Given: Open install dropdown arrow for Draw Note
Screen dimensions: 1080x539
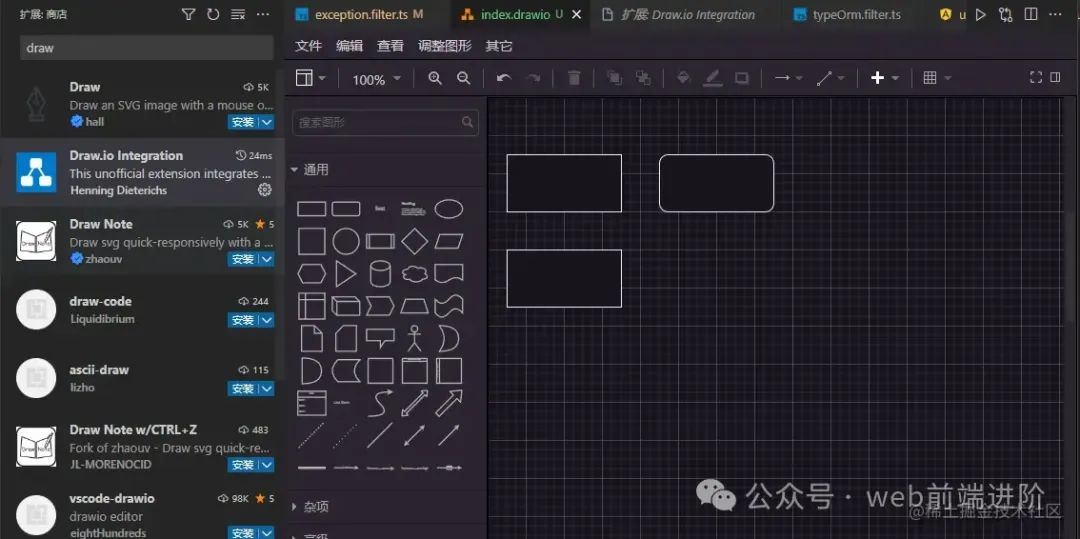Looking at the screenshot, I should click(x=267, y=260).
